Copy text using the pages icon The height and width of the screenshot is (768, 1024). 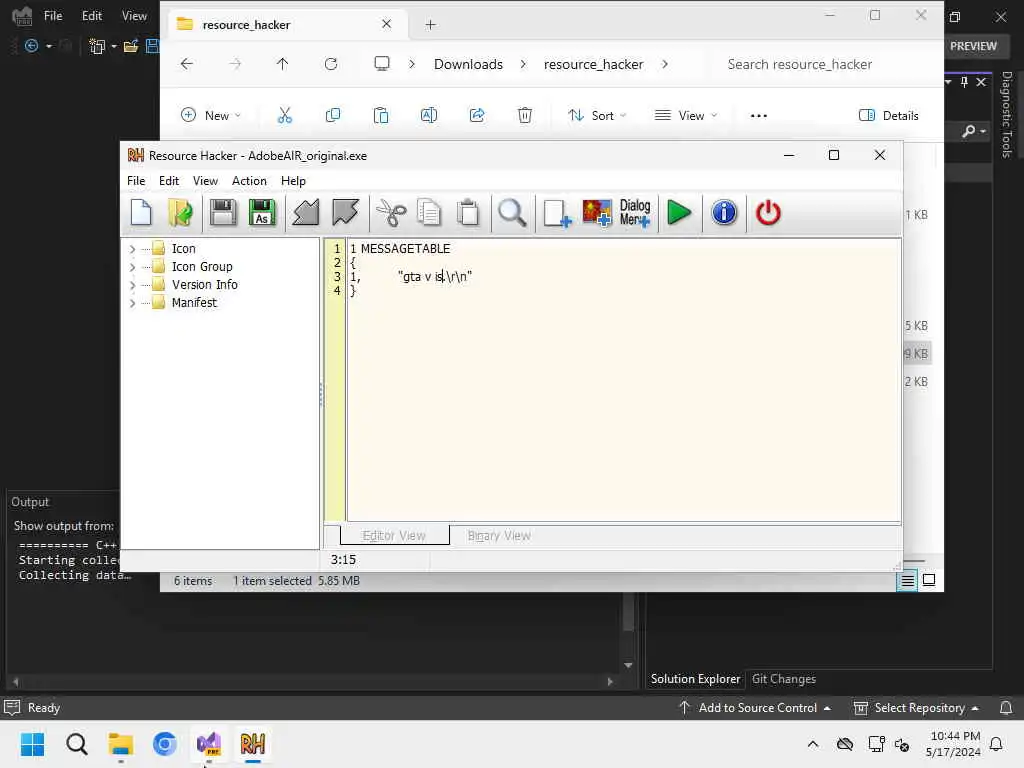[x=429, y=213]
